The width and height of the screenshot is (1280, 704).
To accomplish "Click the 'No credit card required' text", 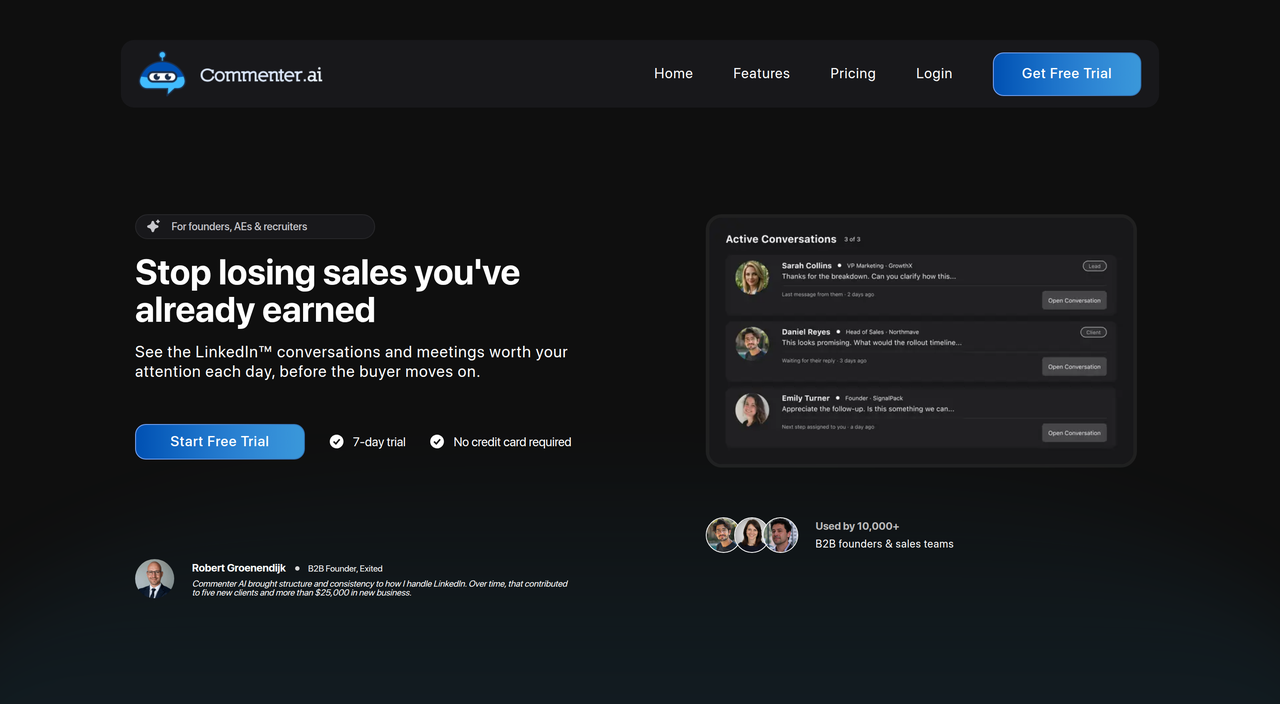I will click(x=512, y=442).
